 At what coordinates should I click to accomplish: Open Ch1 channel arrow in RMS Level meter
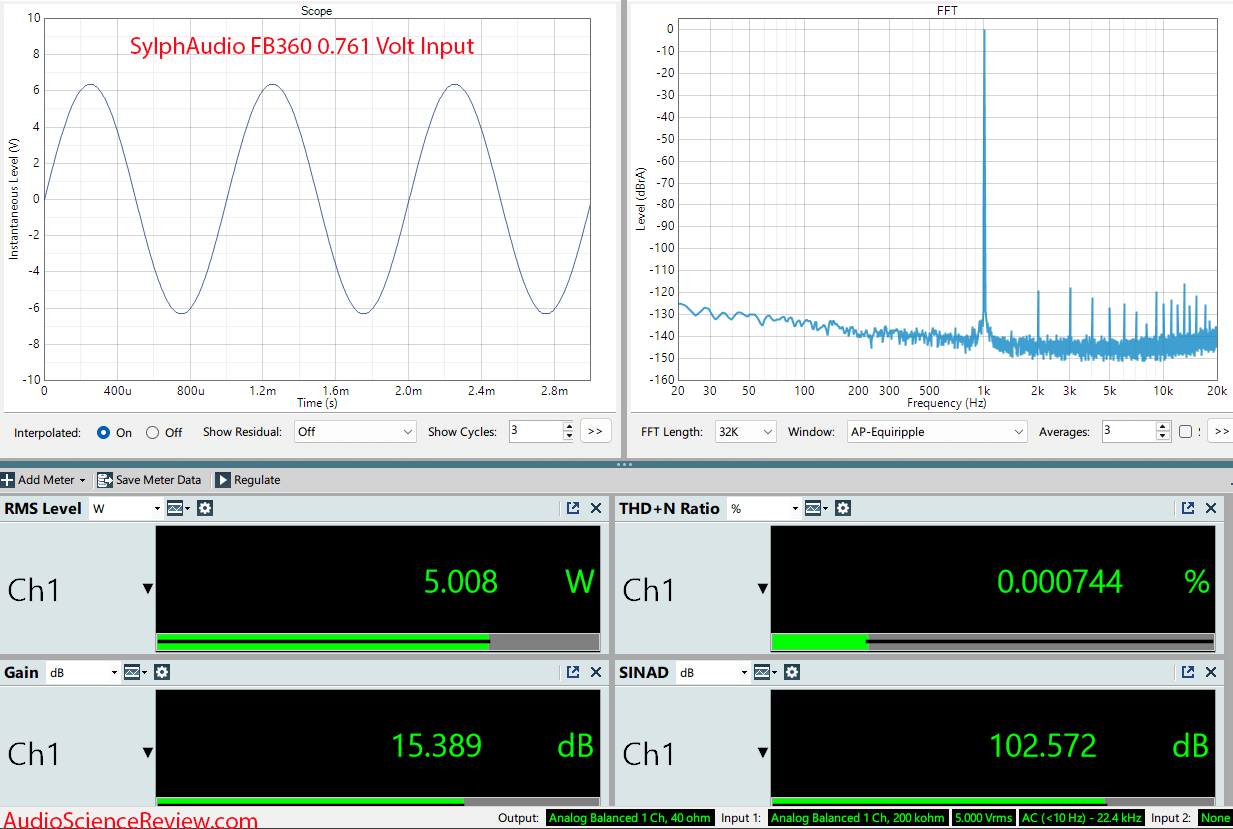148,589
